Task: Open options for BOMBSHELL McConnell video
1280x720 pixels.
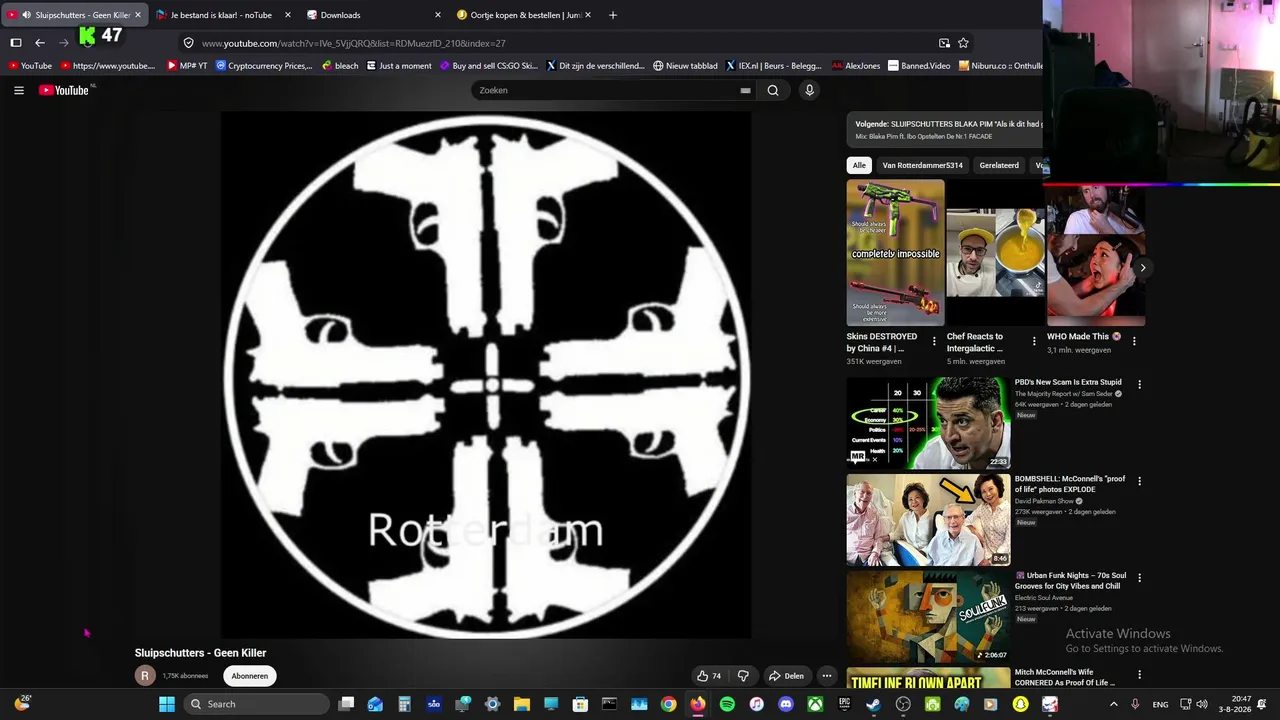Action: pyautogui.click(x=1139, y=481)
